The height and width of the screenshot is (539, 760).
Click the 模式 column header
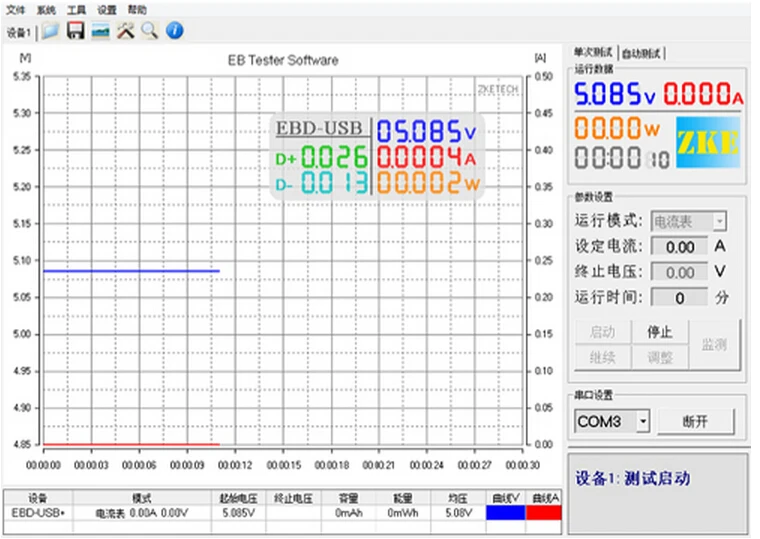point(142,498)
